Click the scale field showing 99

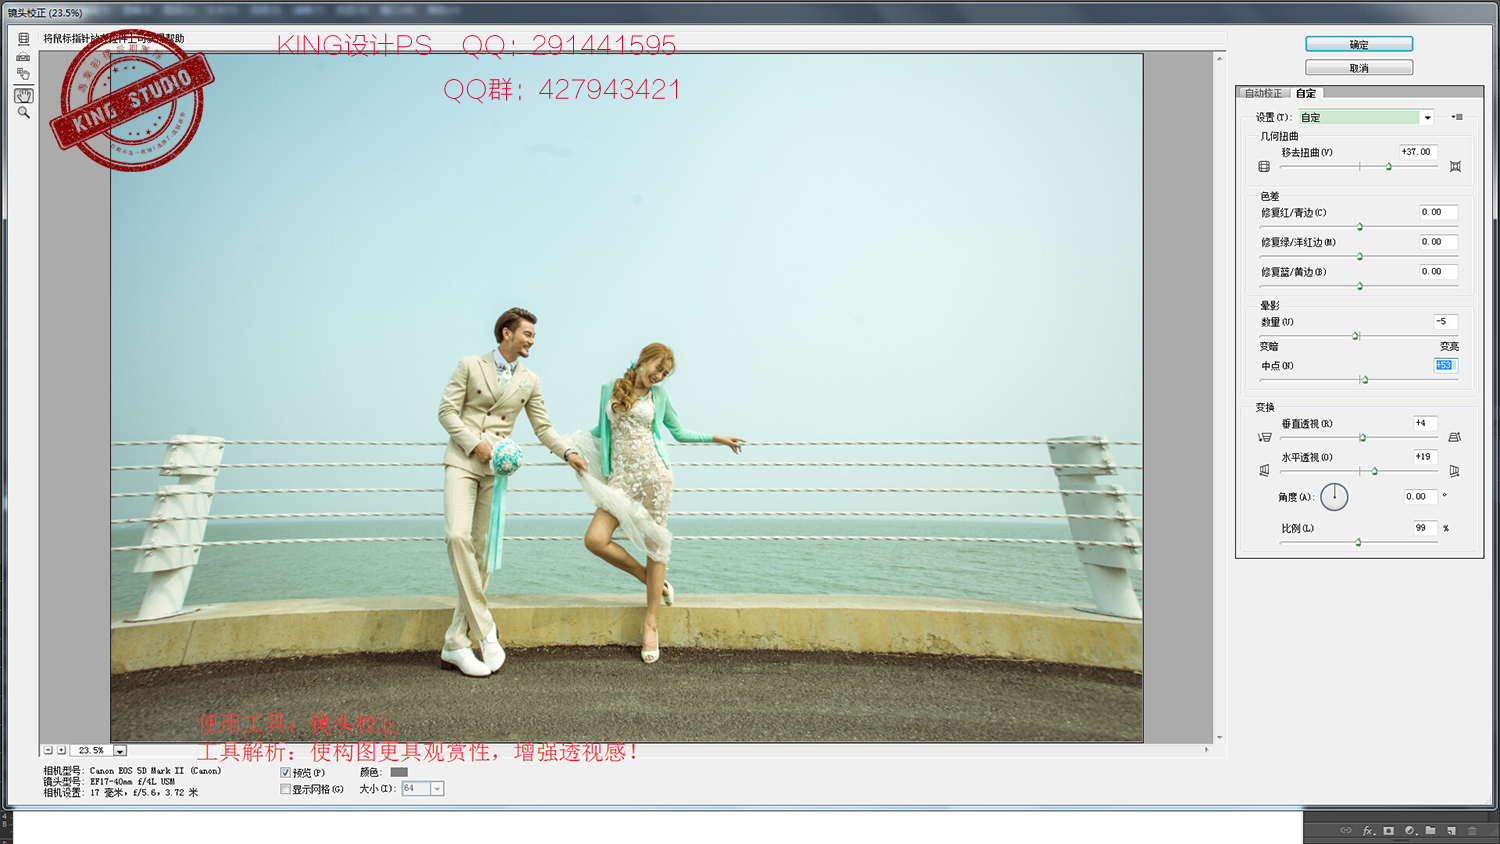pos(1424,528)
